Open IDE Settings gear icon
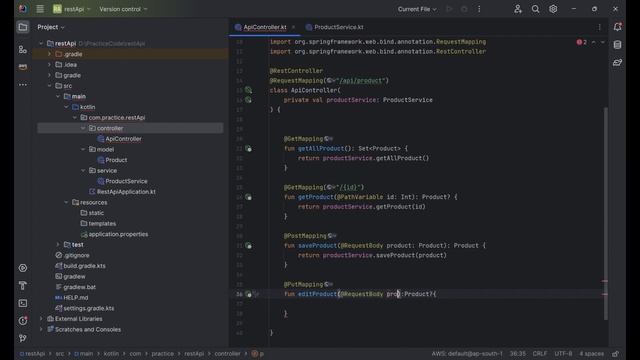Viewport: 640px width, 360px height. [553, 9]
